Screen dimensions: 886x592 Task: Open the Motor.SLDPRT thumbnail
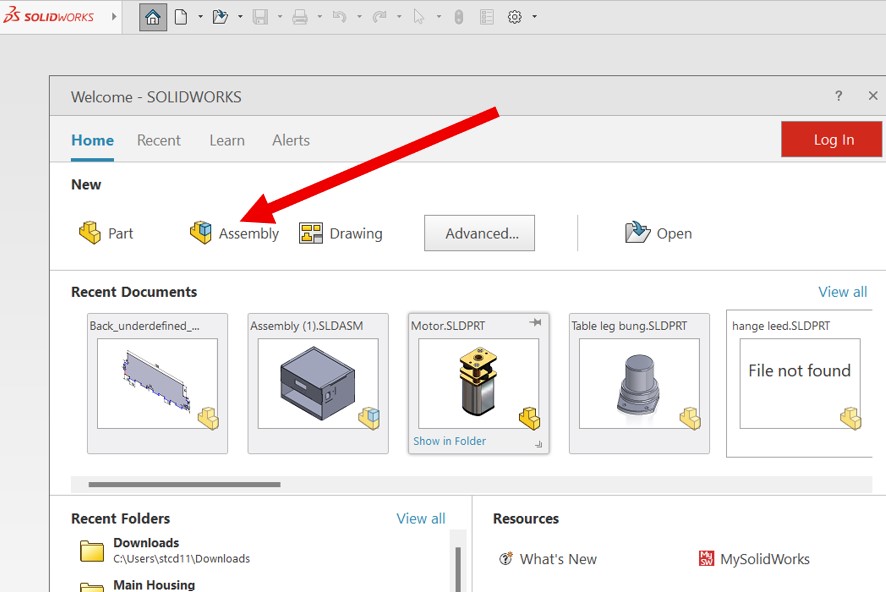click(479, 384)
